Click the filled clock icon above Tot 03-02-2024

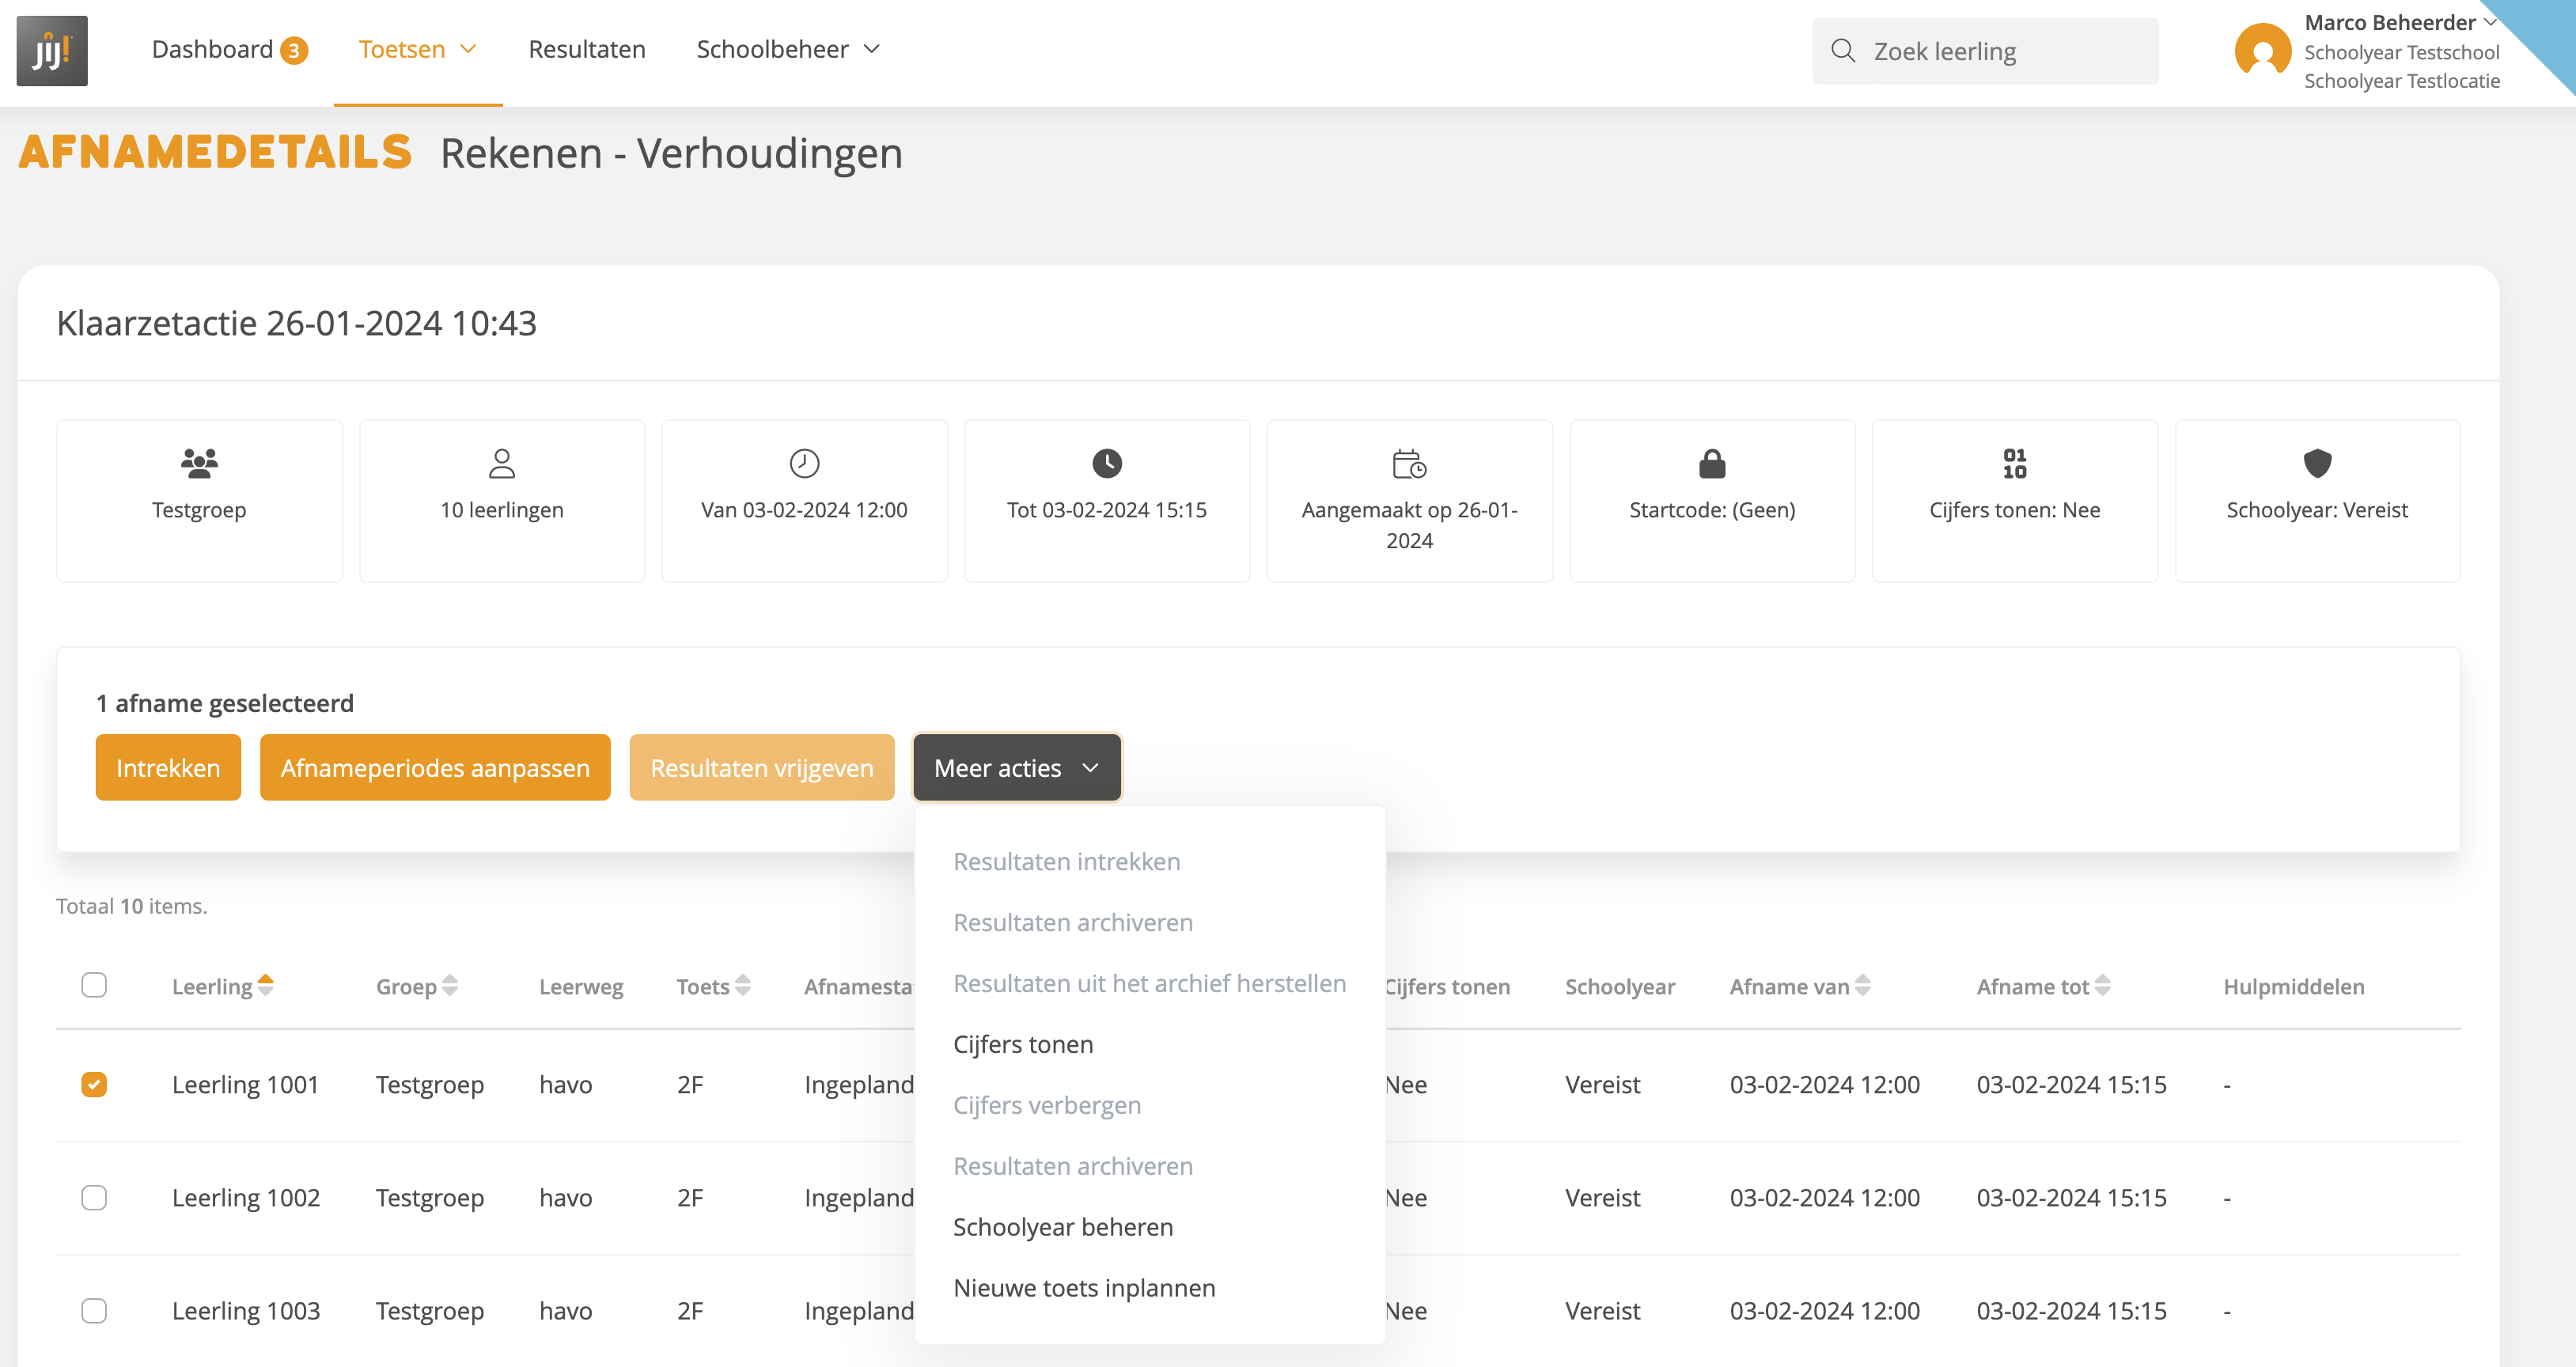[x=1107, y=463]
